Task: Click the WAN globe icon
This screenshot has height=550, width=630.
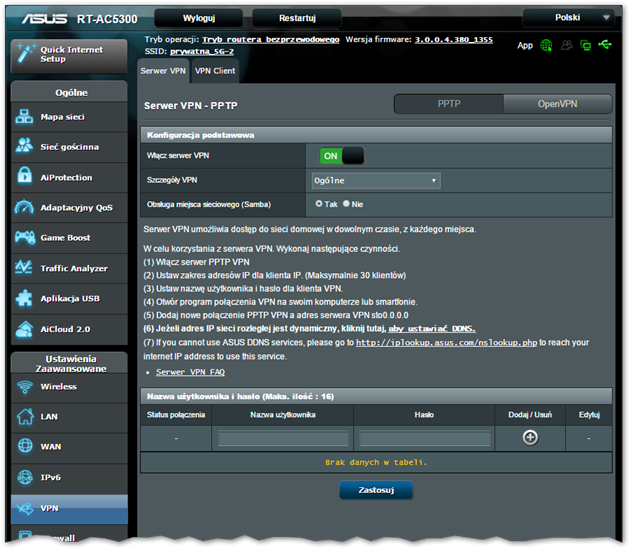Action: (x=25, y=446)
